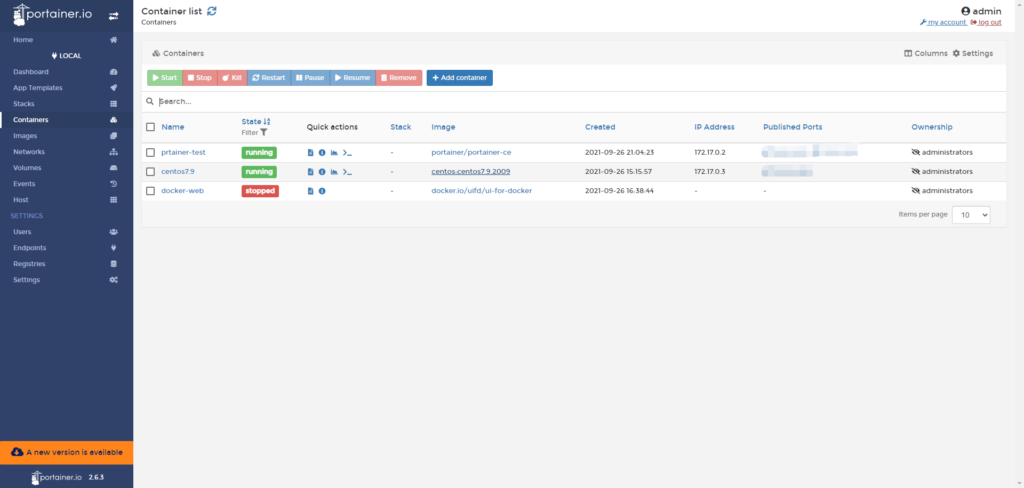
Task: Click the search magnifier icon
Action: (x=150, y=102)
